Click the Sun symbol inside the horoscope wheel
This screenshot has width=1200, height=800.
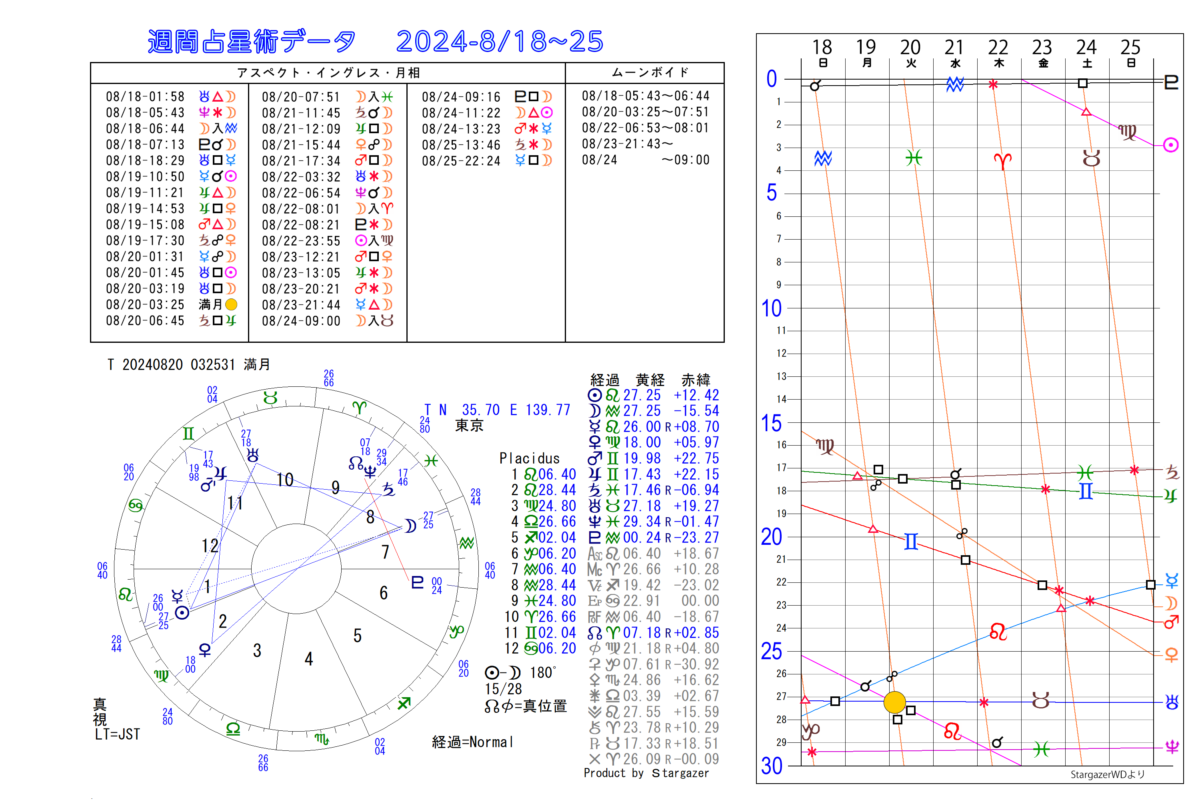click(x=181, y=612)
